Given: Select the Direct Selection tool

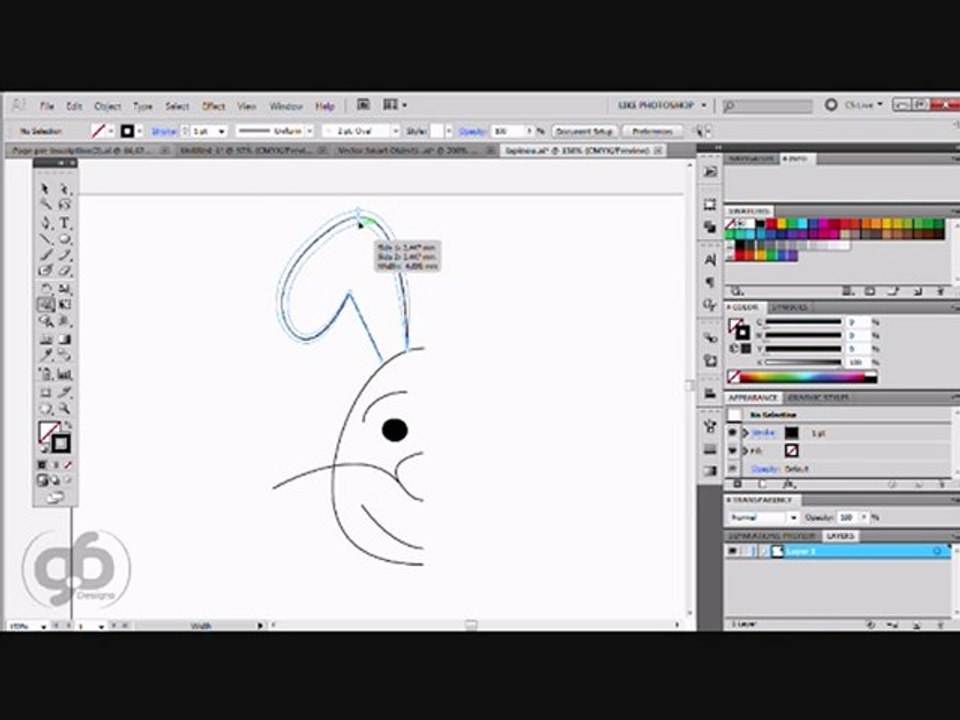Looking at the screenshot, I should 64,189.
